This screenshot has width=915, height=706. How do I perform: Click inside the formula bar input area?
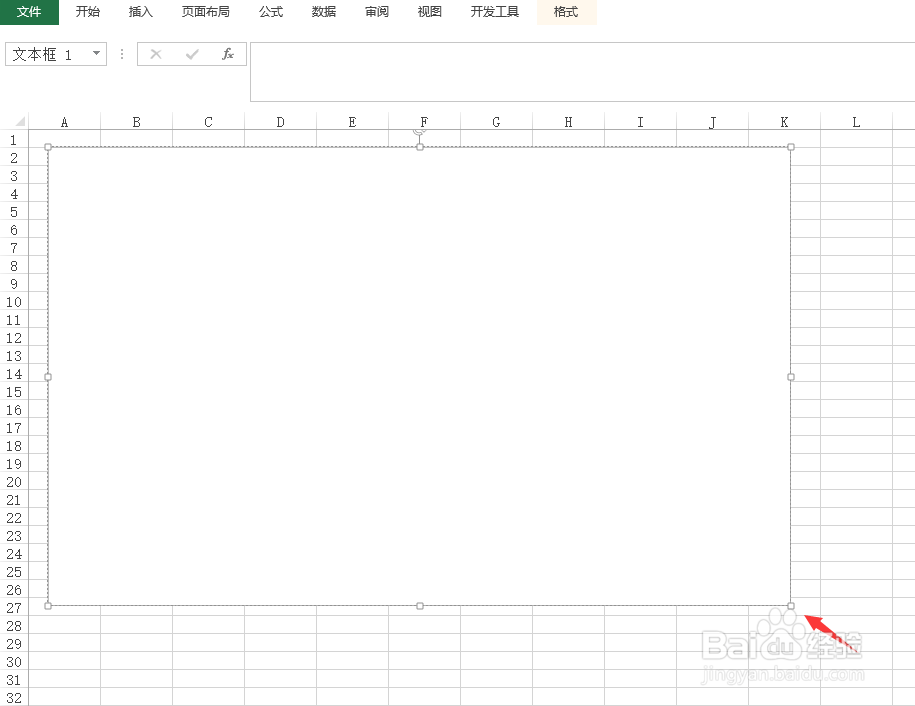(x=582, y=72)
